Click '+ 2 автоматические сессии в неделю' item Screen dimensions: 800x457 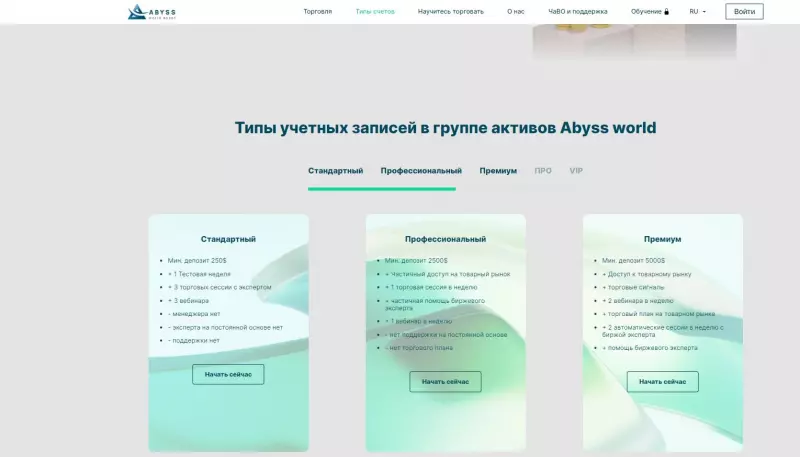(x=663, y=331)
